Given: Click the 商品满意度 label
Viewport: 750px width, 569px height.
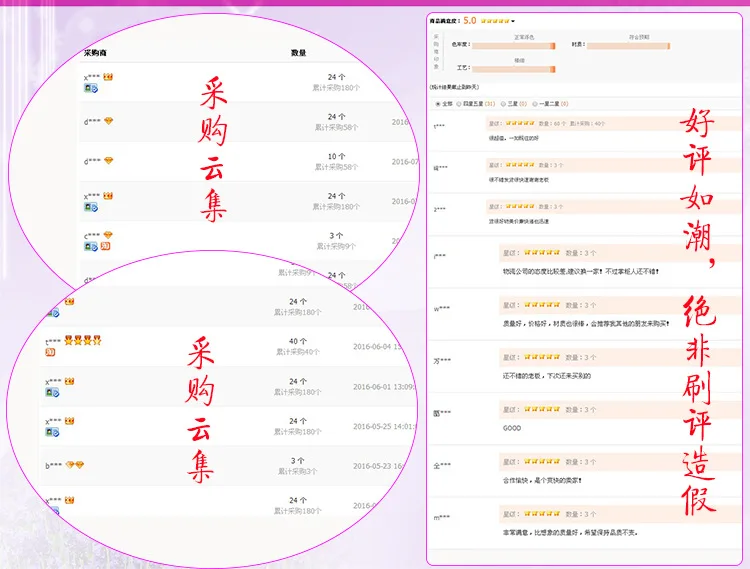Looking at the screenshot, I should [x=444, y=21].
